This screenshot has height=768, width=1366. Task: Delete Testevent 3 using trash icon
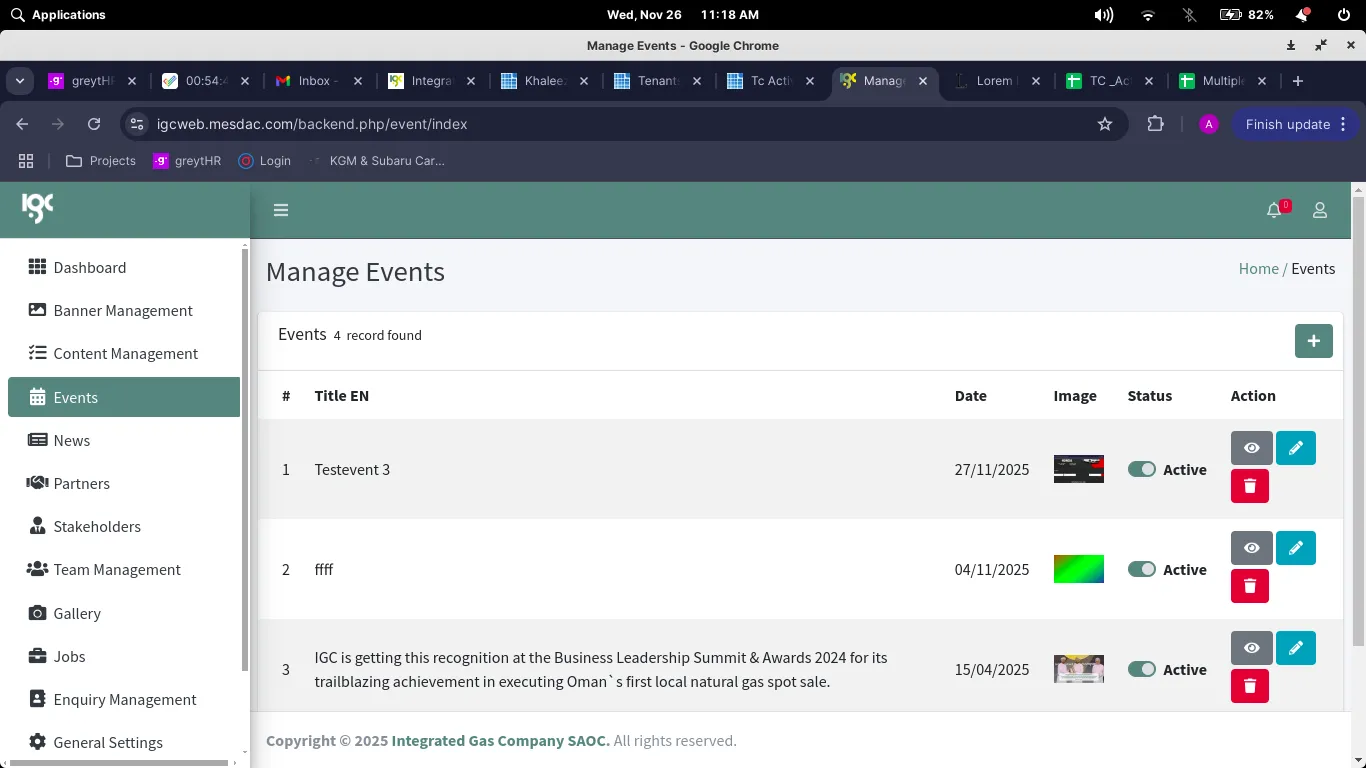click(1249, 486)
